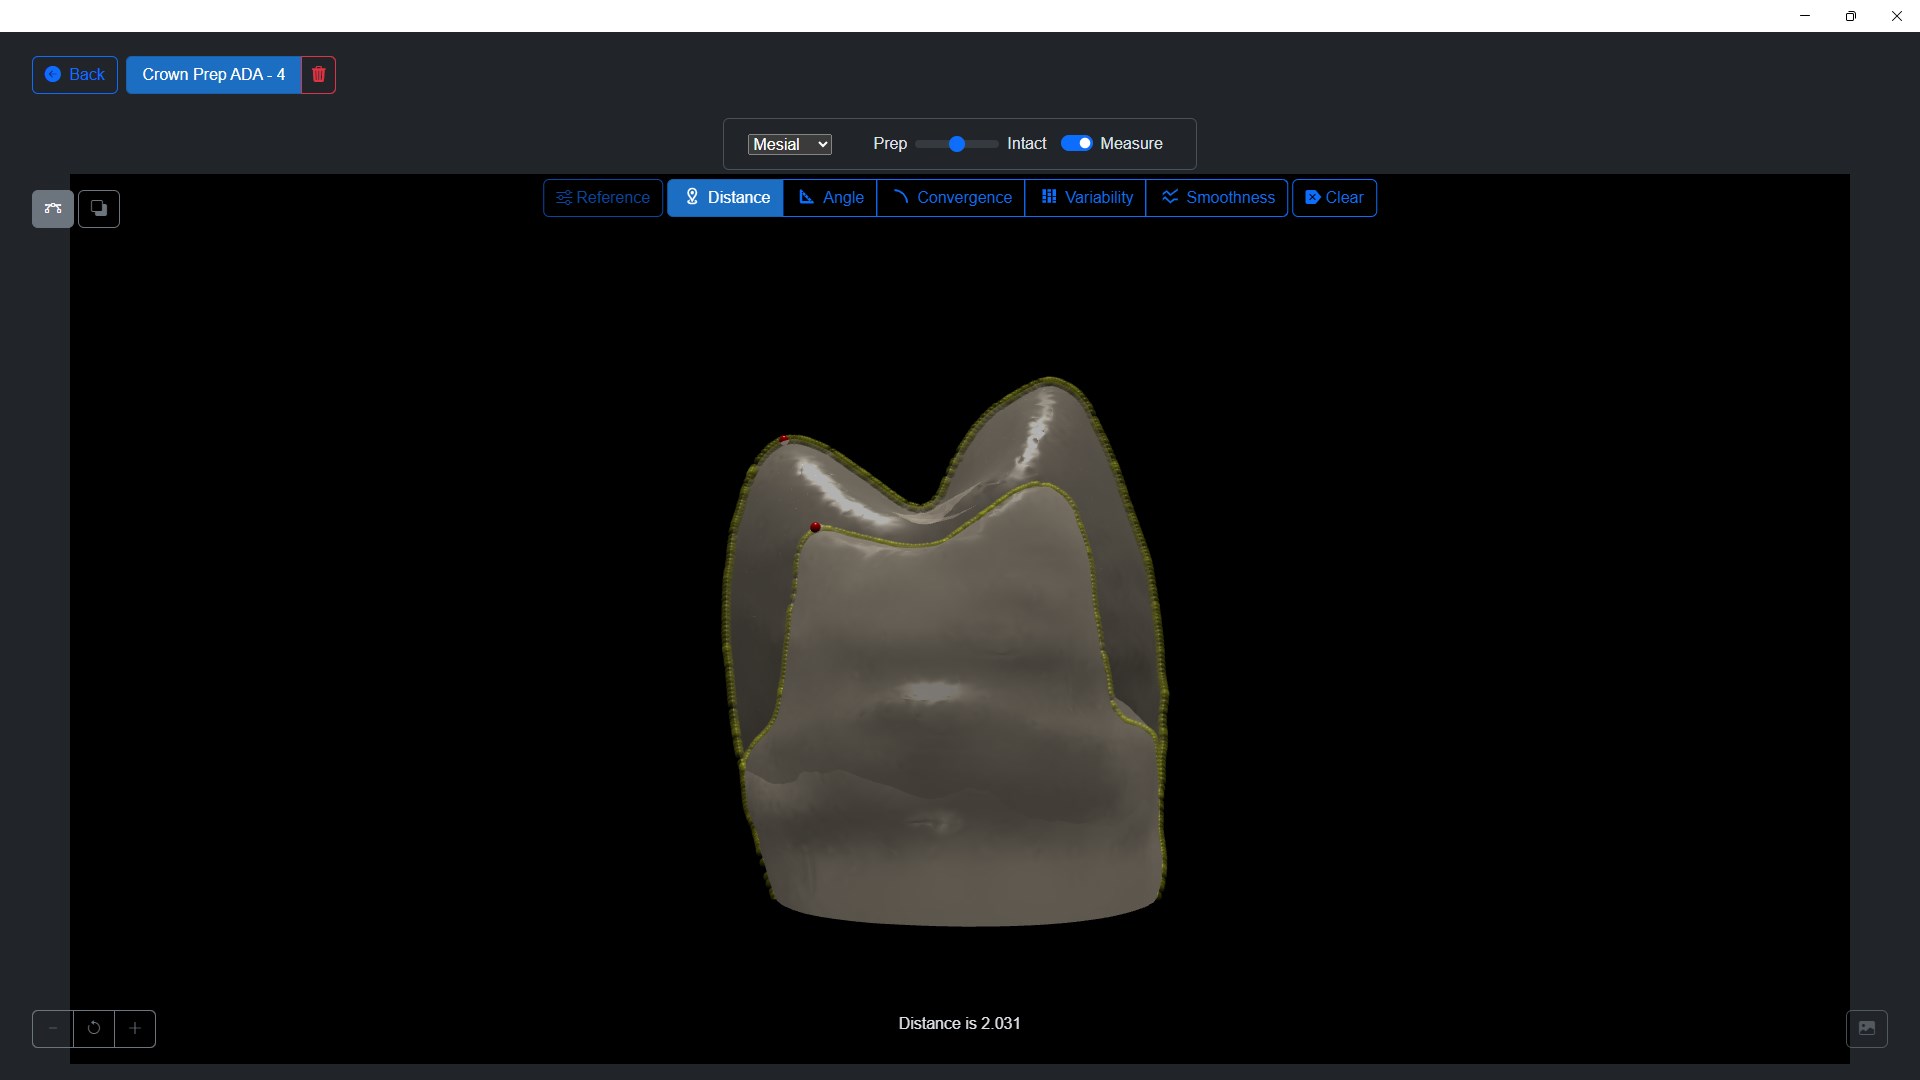Open the Variability analysis tool

click(1085, 198)
